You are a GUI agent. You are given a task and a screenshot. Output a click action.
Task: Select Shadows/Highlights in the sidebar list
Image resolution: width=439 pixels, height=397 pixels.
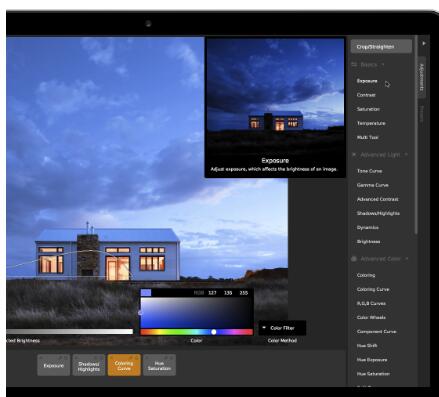378,213
